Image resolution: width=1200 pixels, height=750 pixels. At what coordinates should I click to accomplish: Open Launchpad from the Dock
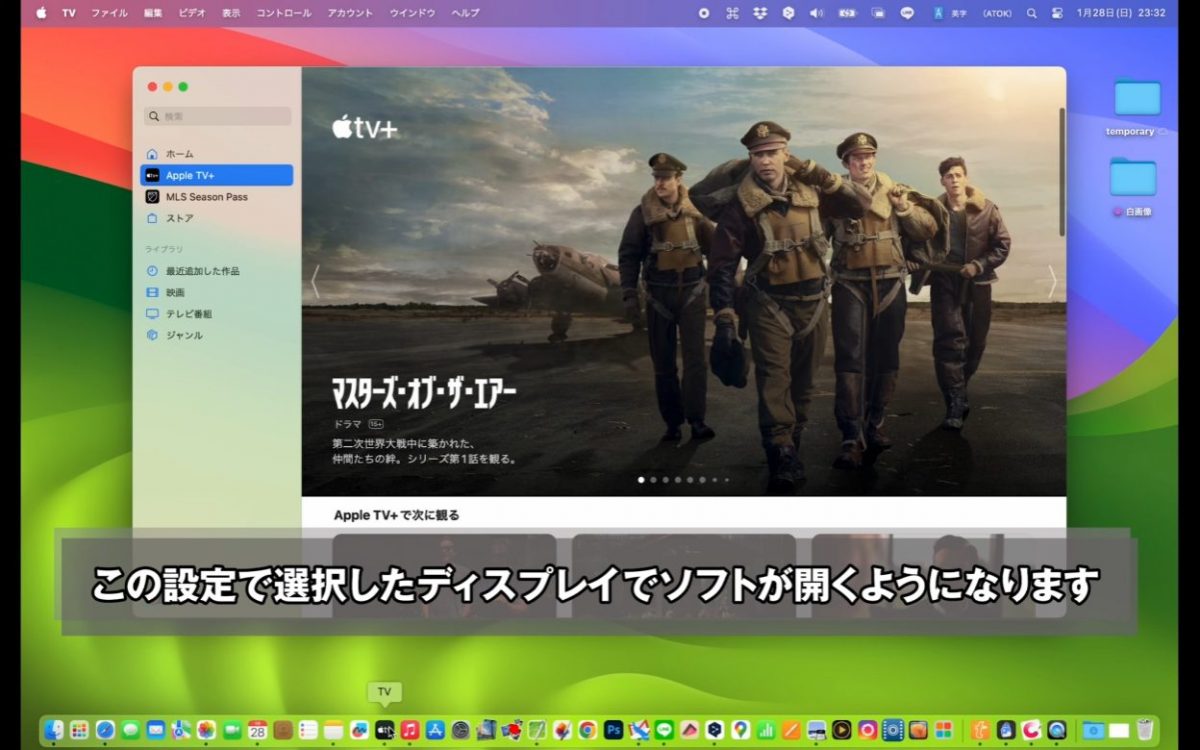pyautogui.click(x=79, y=730)
